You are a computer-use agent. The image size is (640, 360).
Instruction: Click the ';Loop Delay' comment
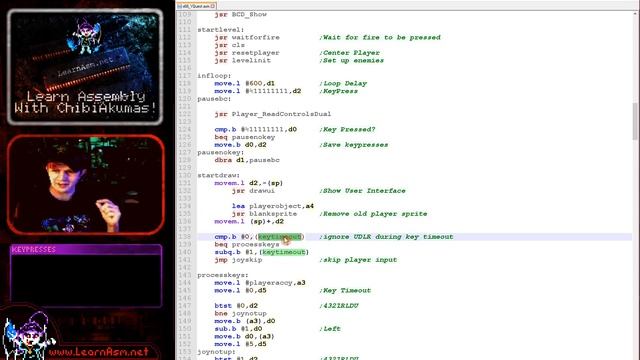pyautogui.click(x=343, y=84)
